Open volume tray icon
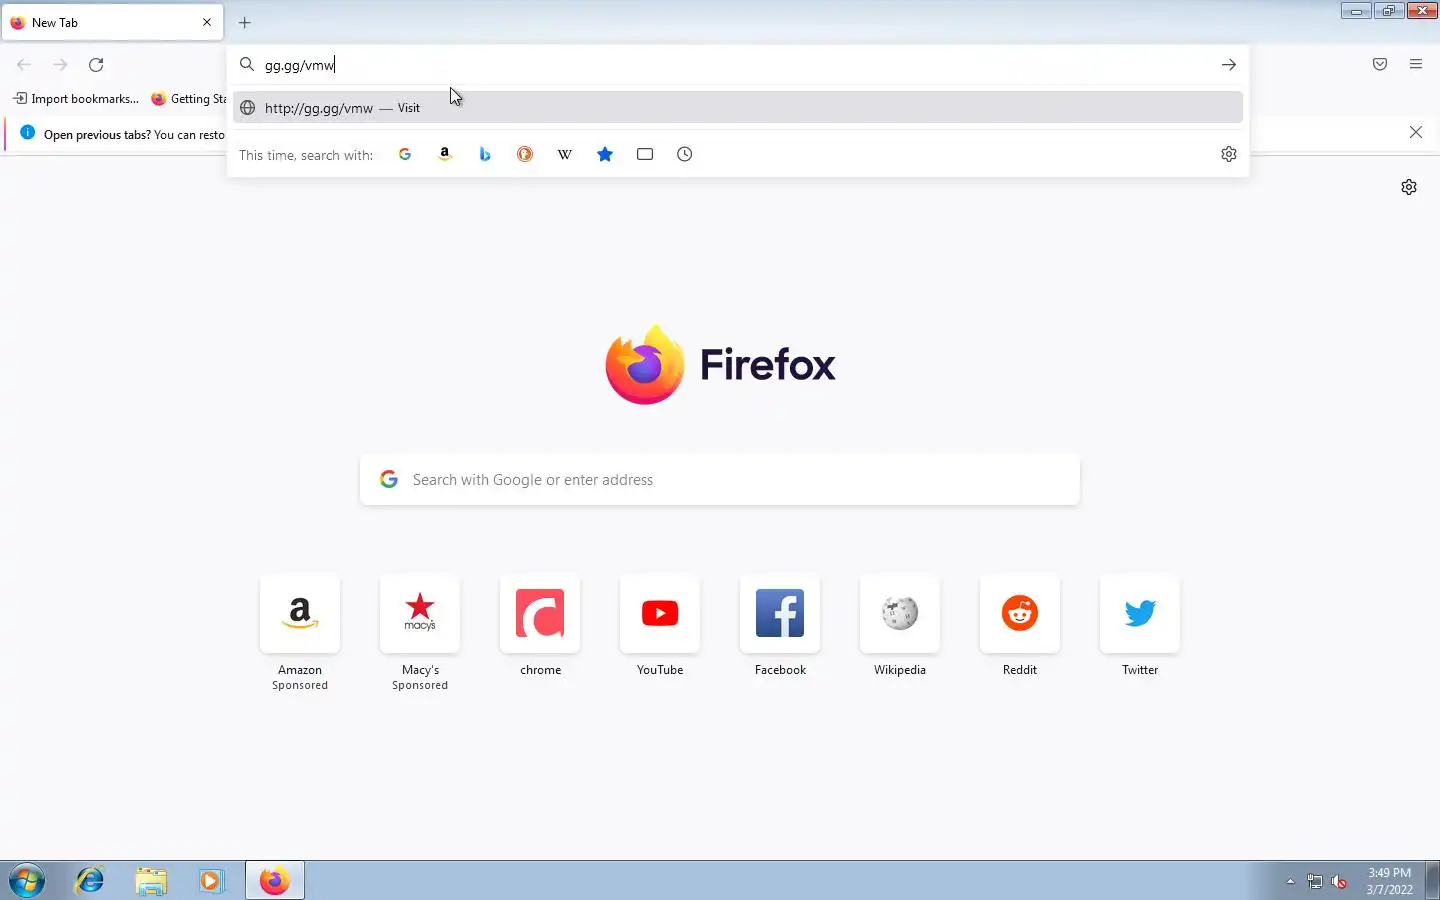 click(1340, 881)
